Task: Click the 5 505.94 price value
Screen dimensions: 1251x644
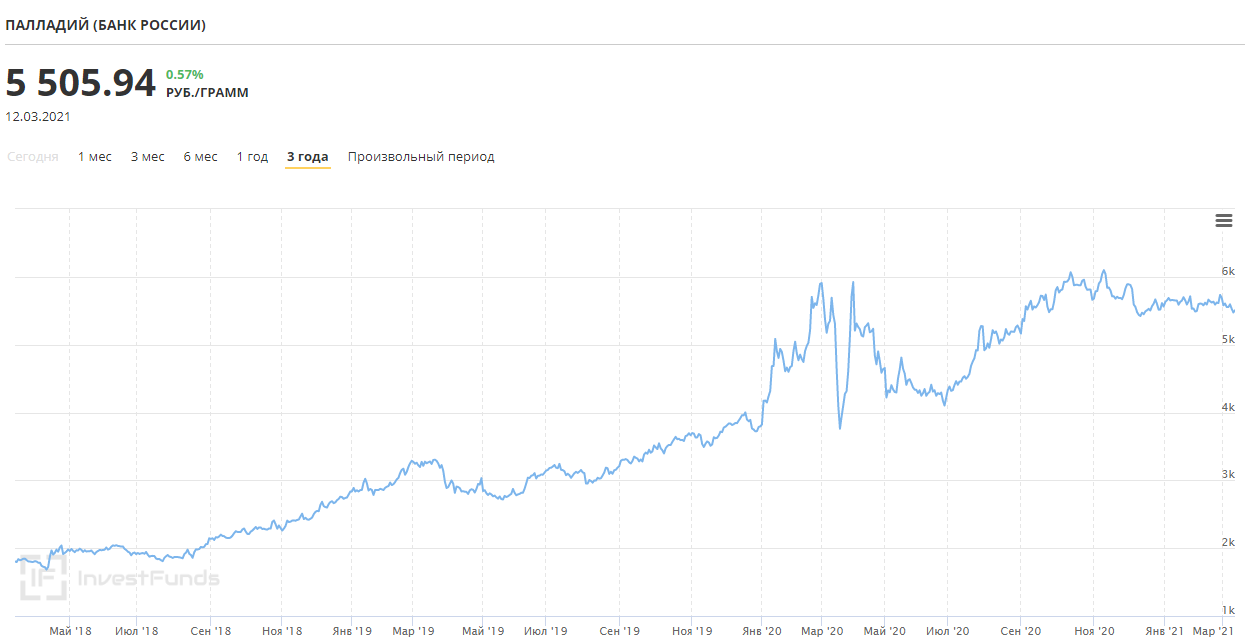Action: point(81,83)
